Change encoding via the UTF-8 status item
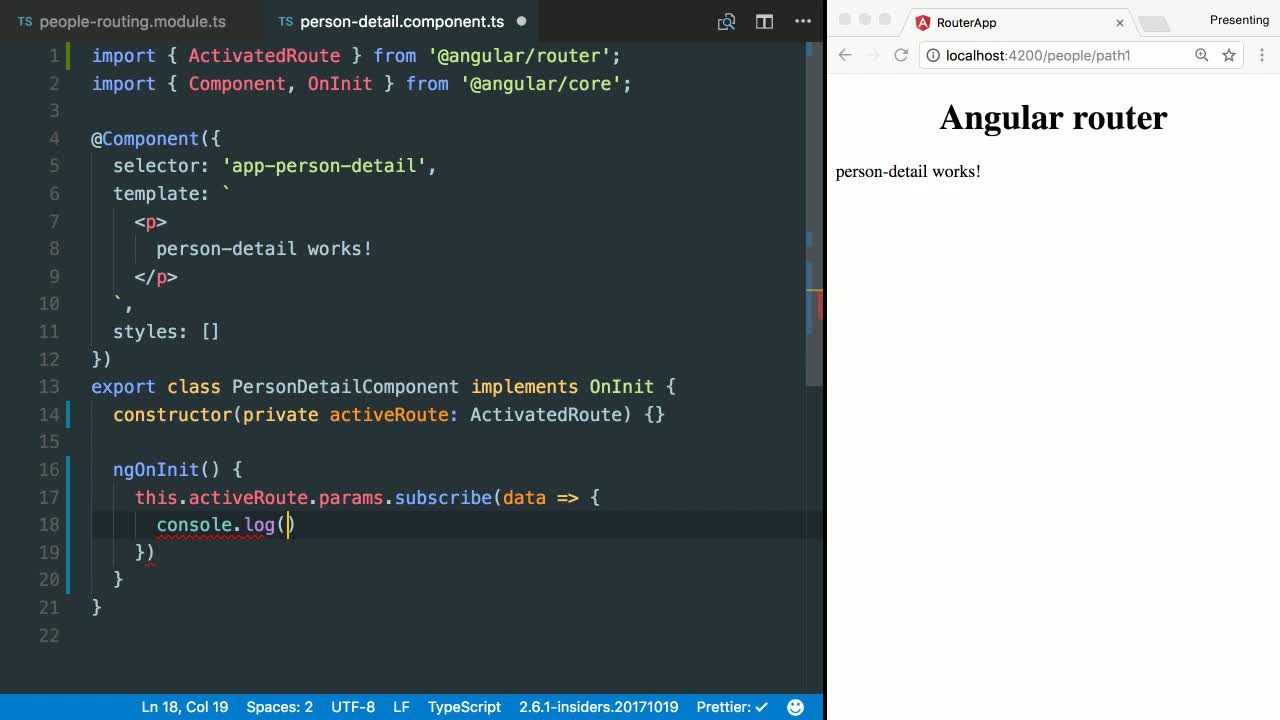Image resolution: width=1280 pixels, height=720 pixels. pos(353,707)
